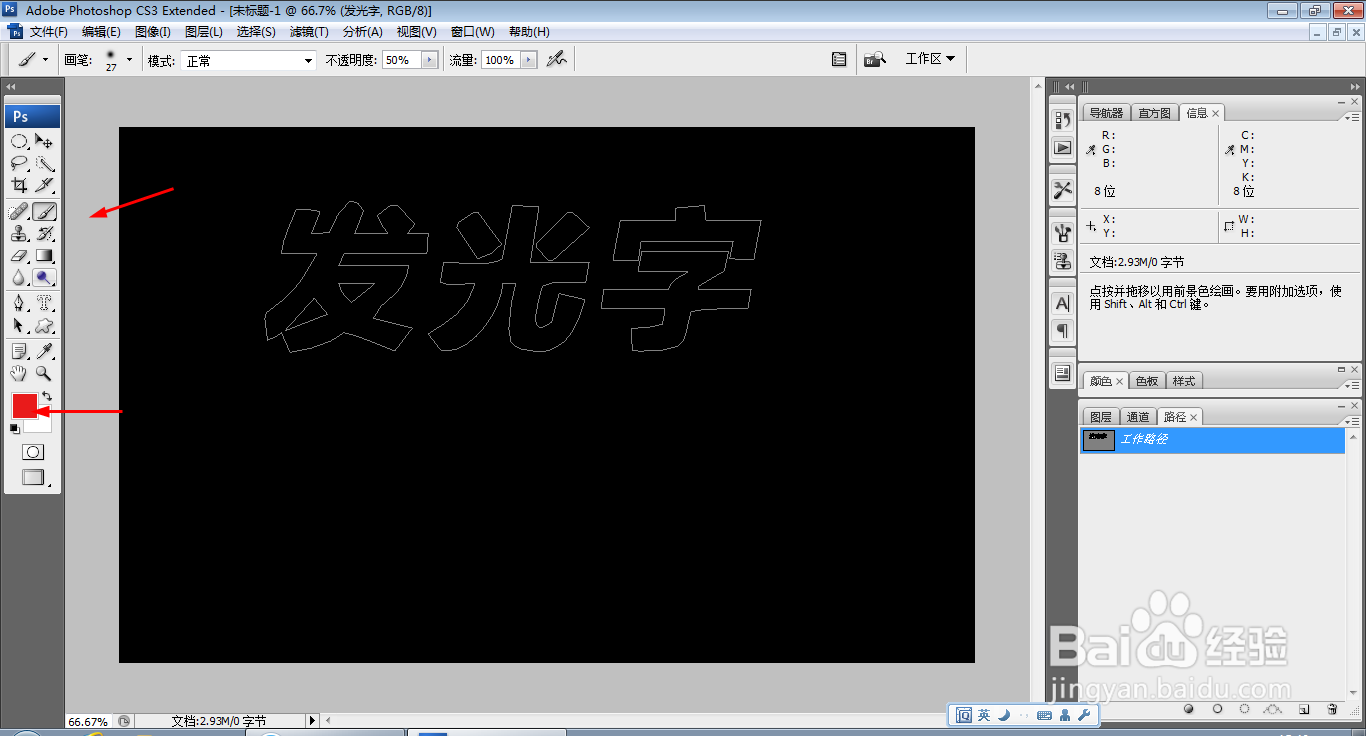Toggle the brushes palette icon in options bar

(x=838, y=59)
